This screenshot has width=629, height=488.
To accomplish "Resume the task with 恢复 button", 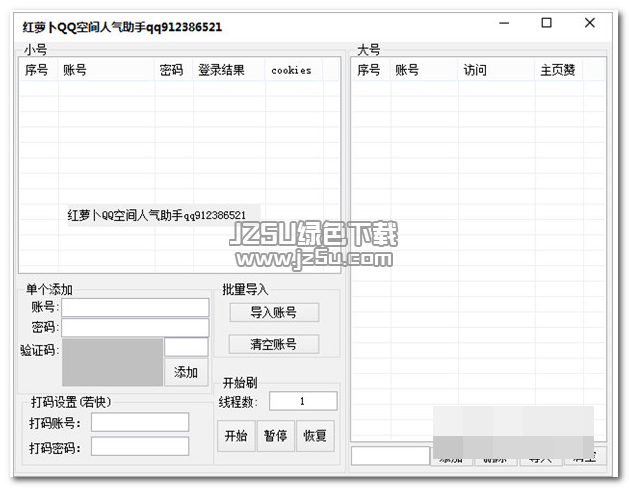I will [x=315, y=435].
